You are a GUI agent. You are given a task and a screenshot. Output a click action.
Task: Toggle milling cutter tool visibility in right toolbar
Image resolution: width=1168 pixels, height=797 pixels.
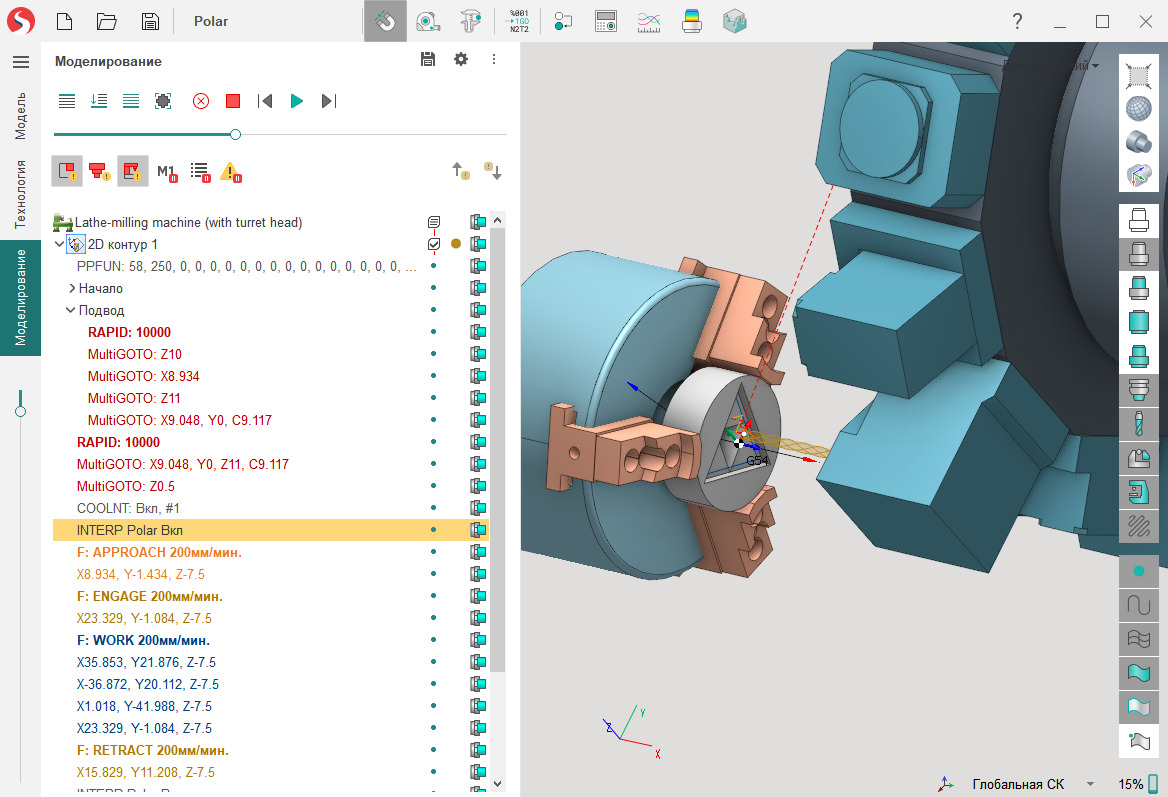click(1138, 424)
